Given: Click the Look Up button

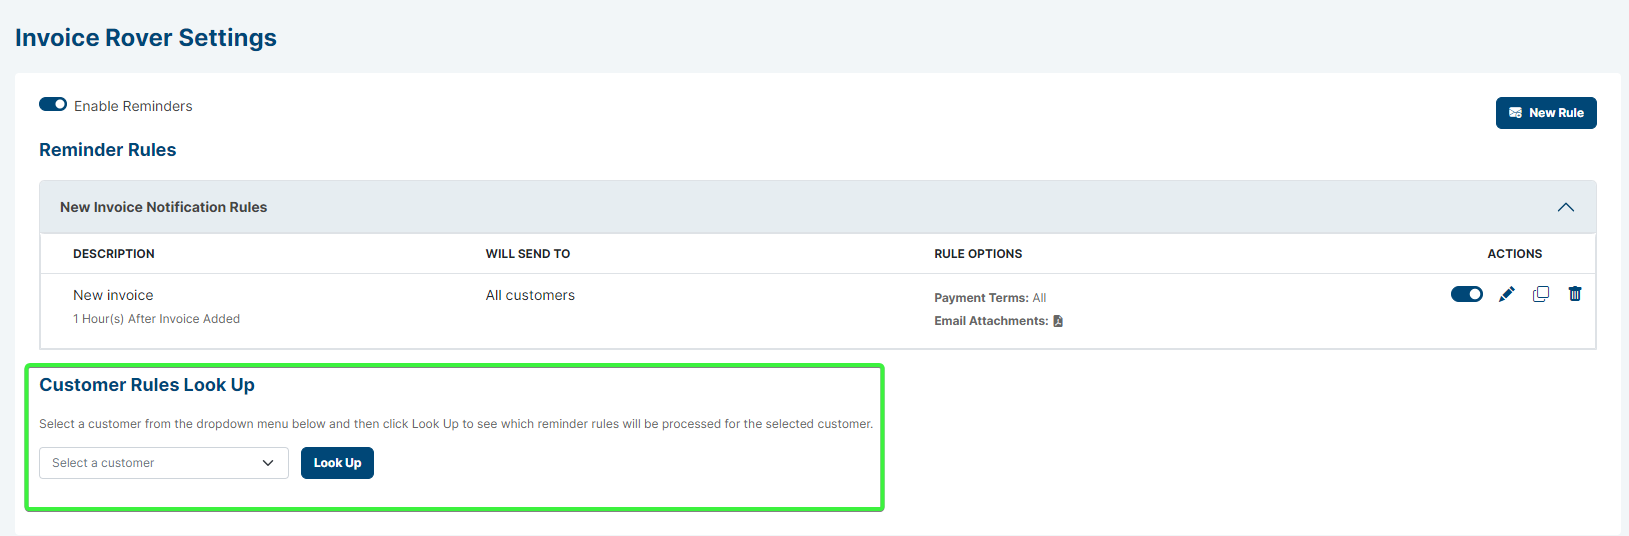Looking at the screenshot, I should coord(337,463).
